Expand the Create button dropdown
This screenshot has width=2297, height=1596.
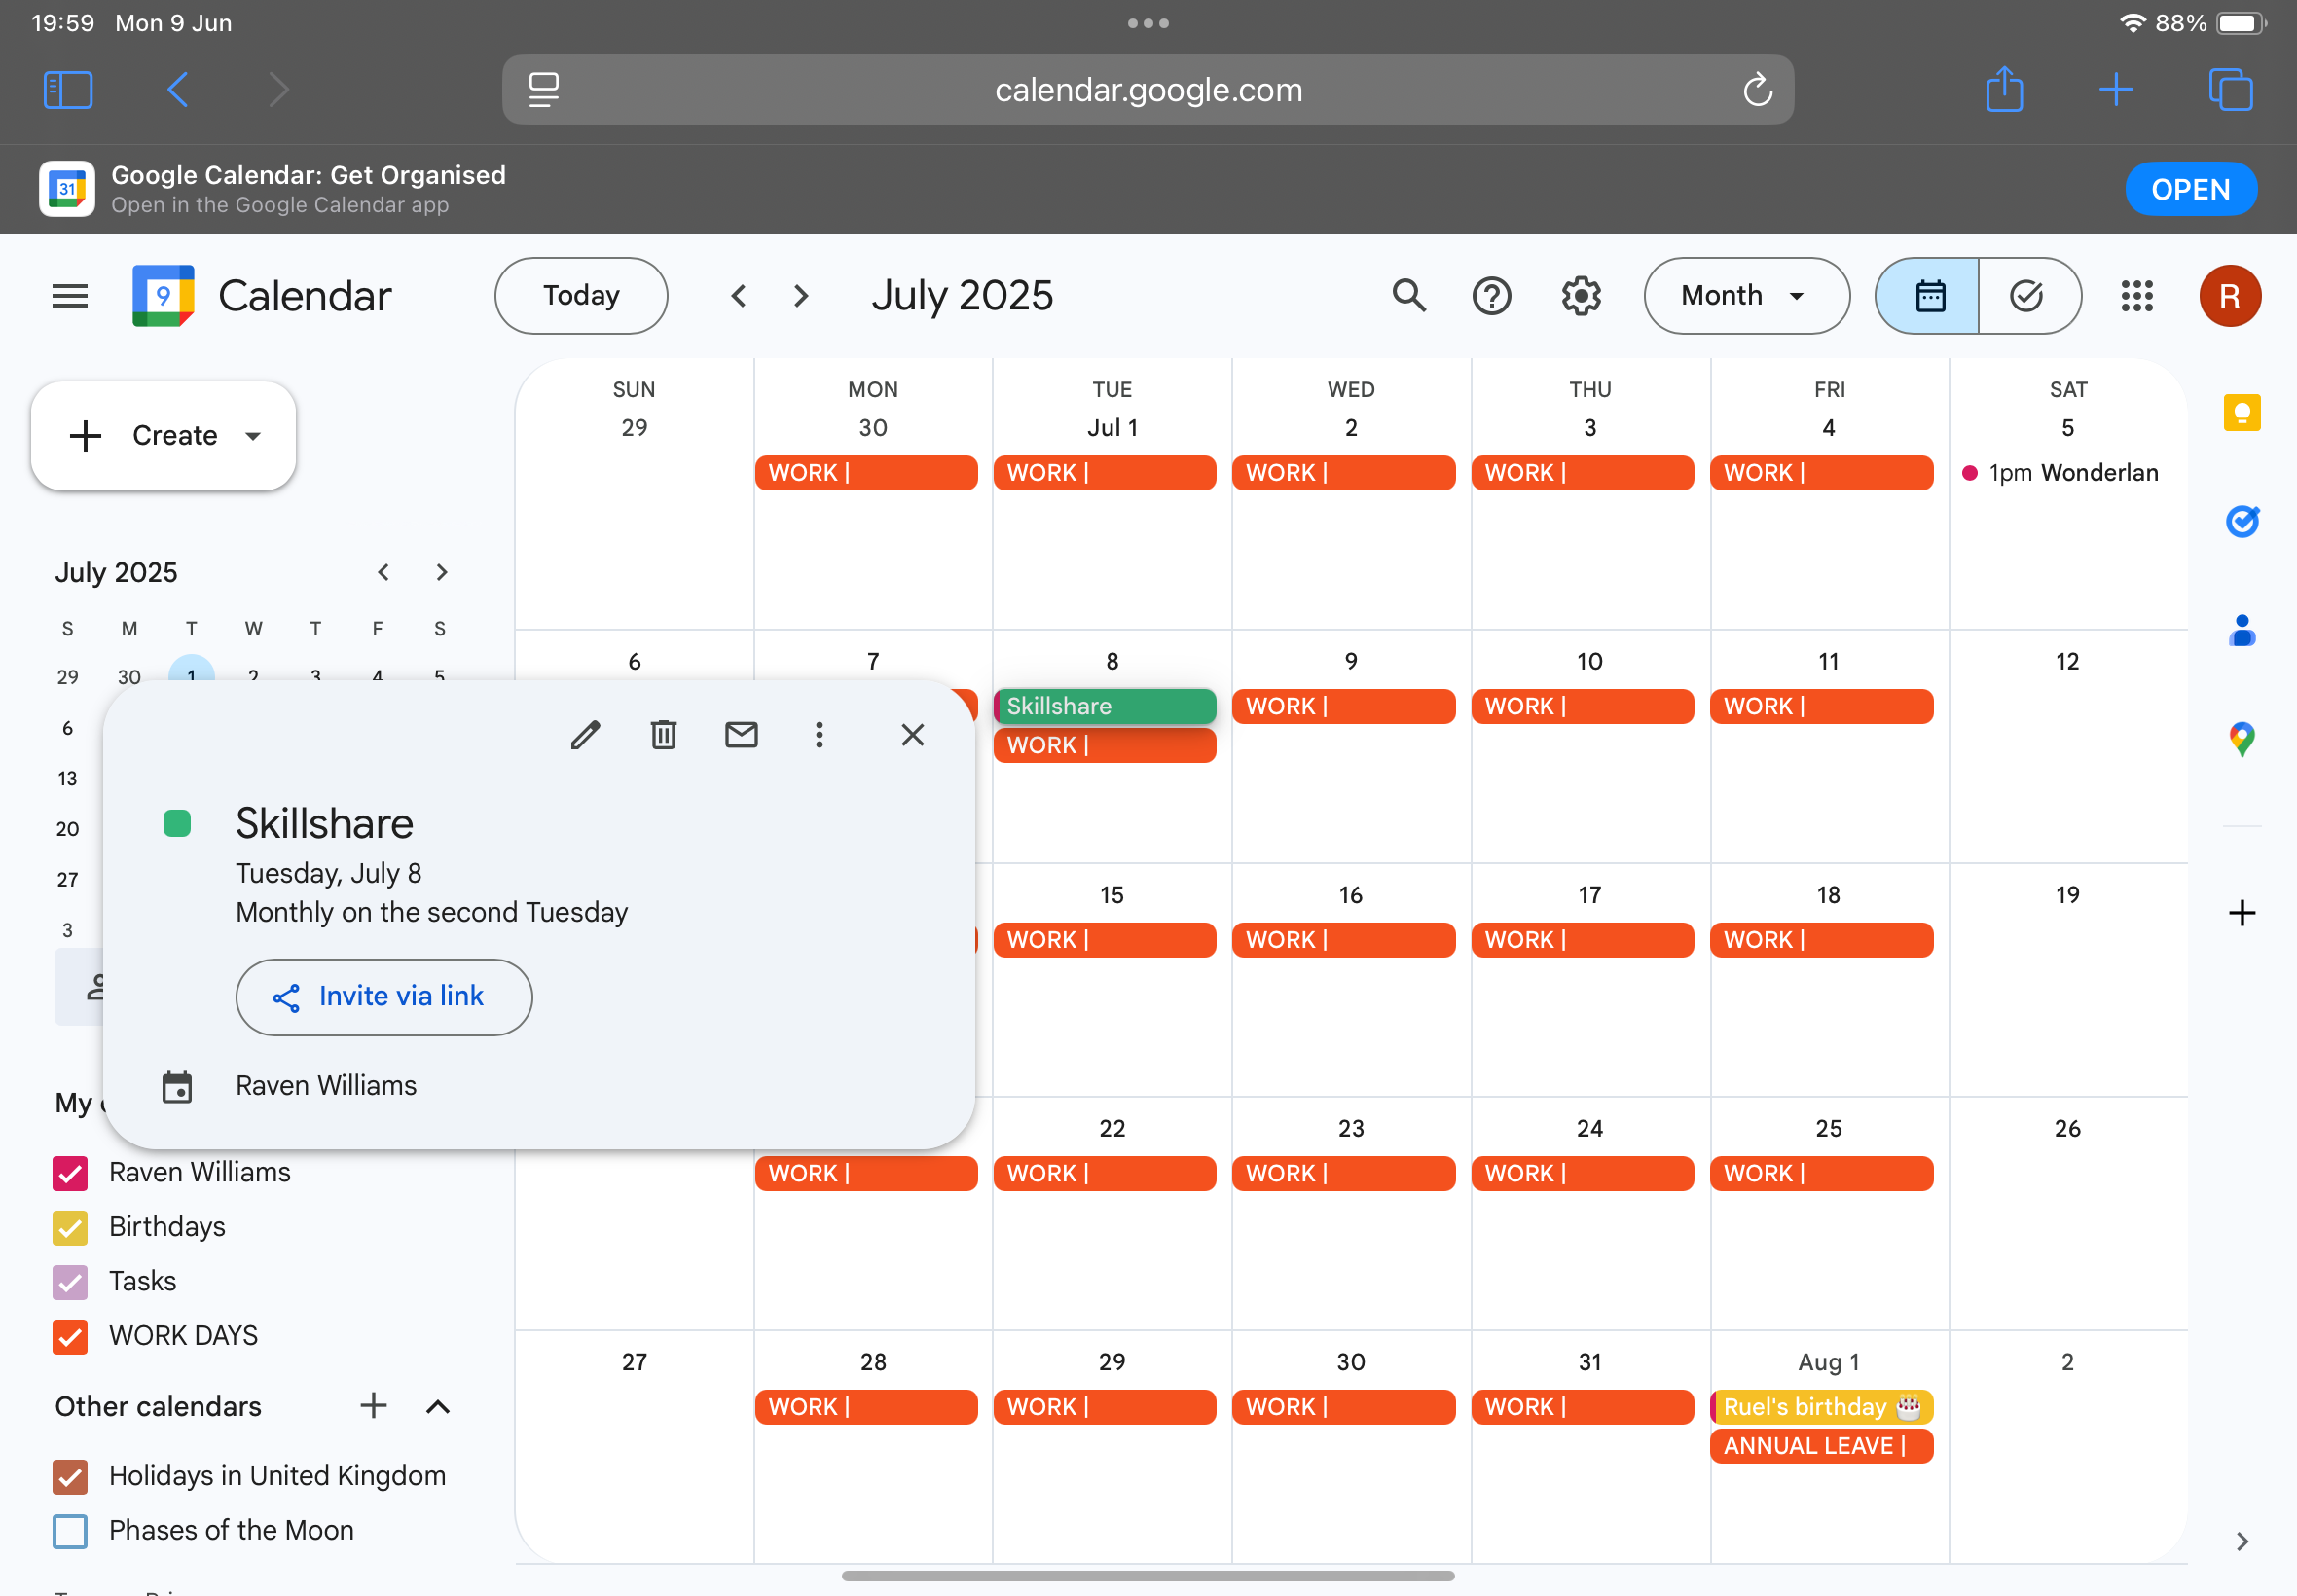point(253,436)
